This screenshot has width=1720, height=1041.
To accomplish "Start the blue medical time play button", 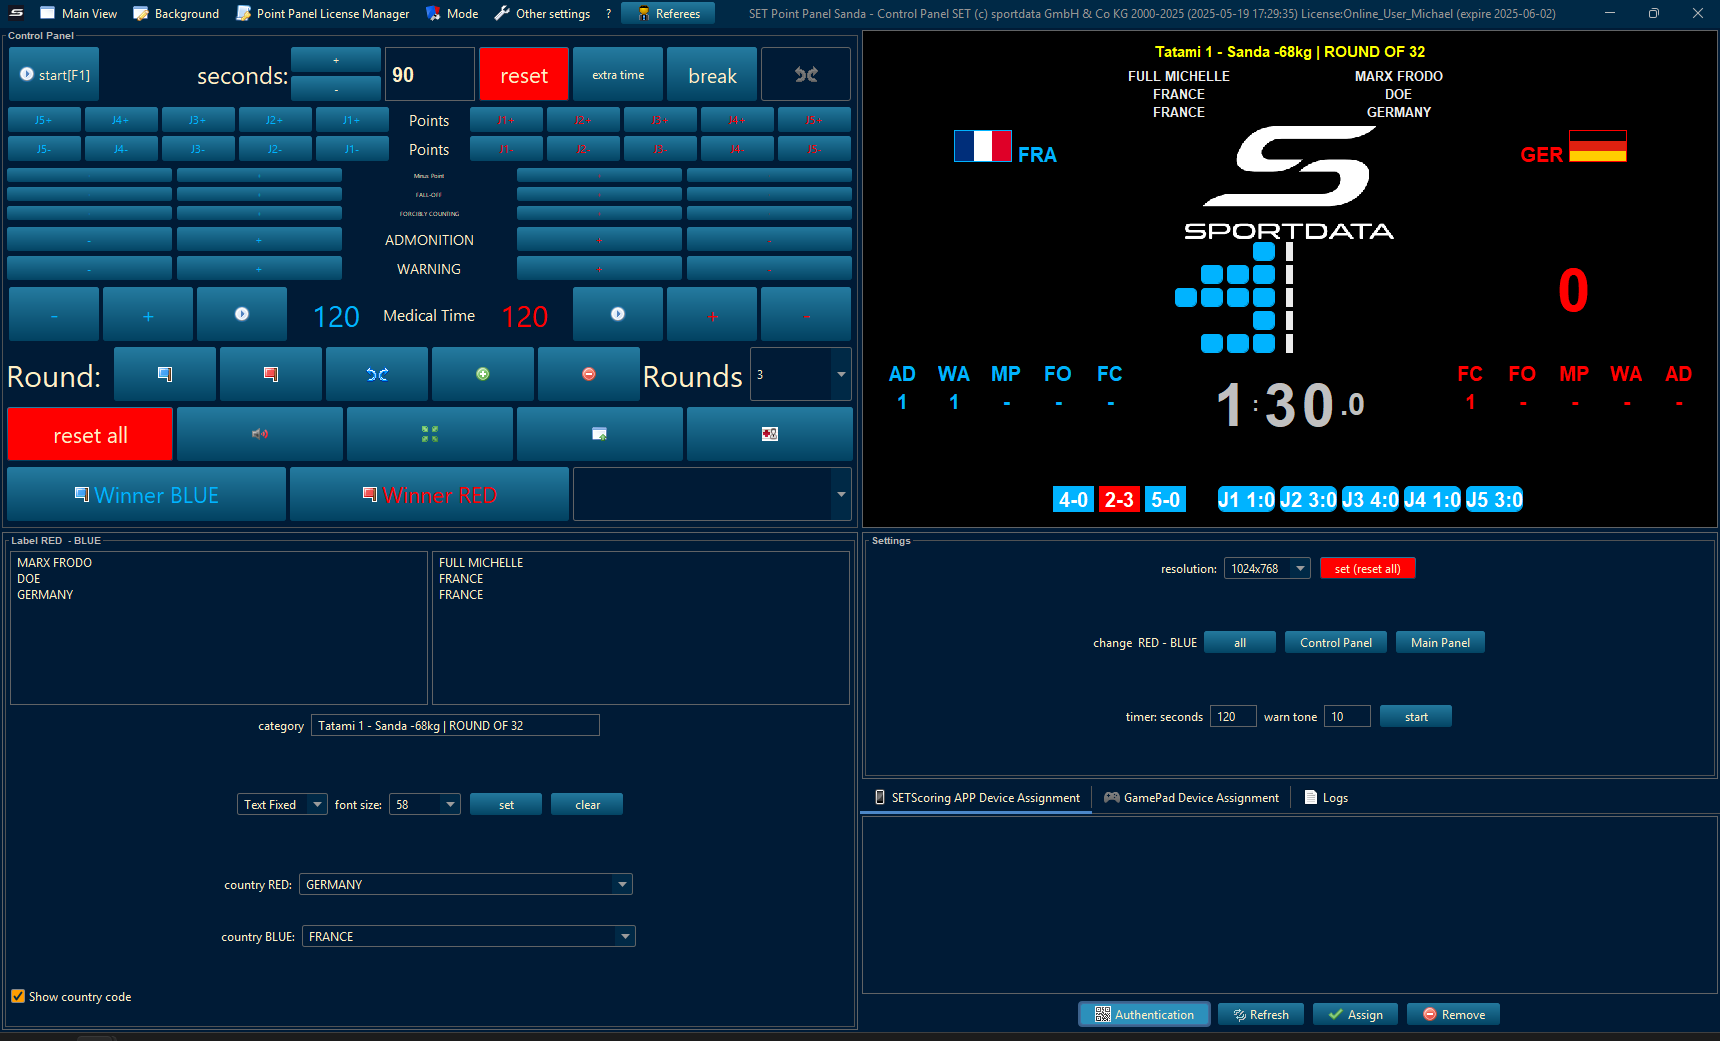I will coord(242,314).
